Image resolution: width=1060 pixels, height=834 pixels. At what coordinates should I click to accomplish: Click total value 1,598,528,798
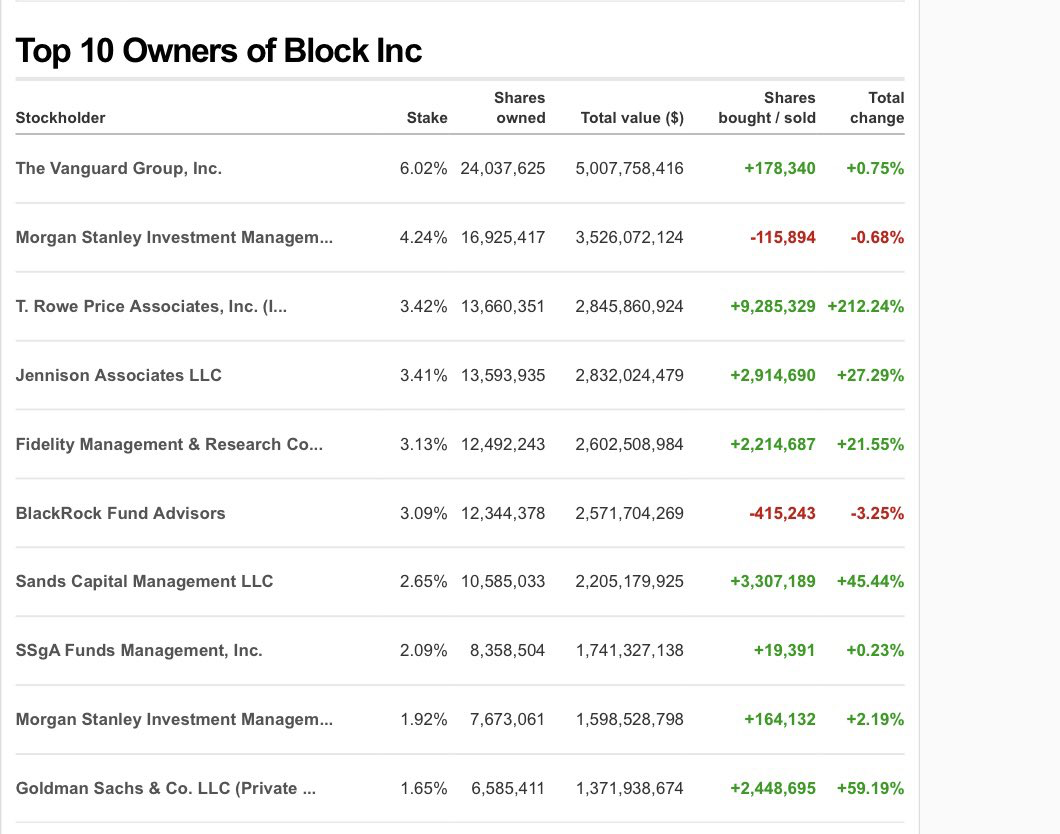tap(629, 719)
